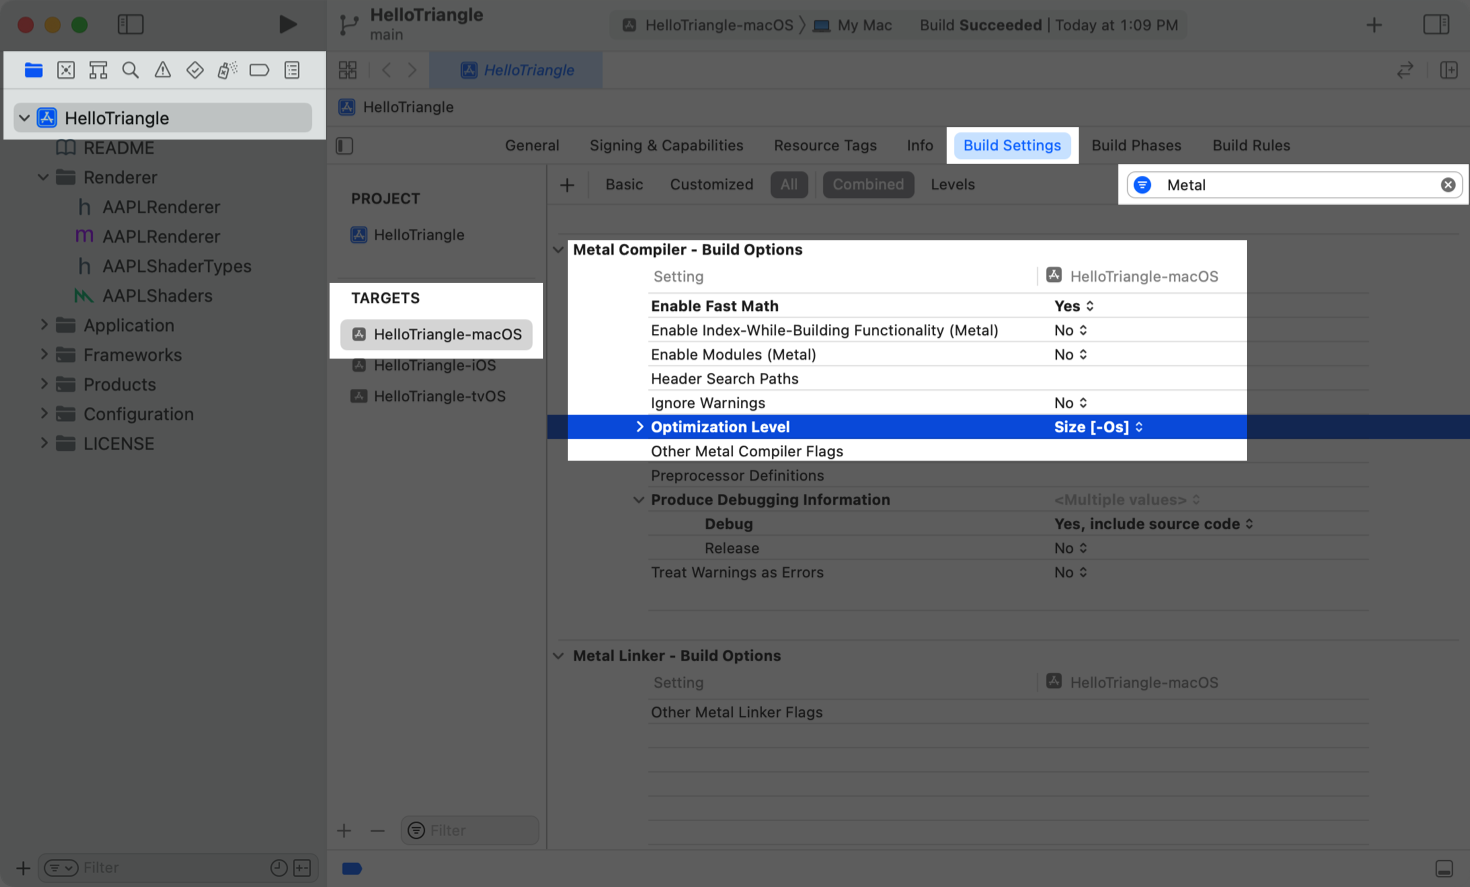
Task: Open the Signing & Capabilities tab
Action: point(666,145)
